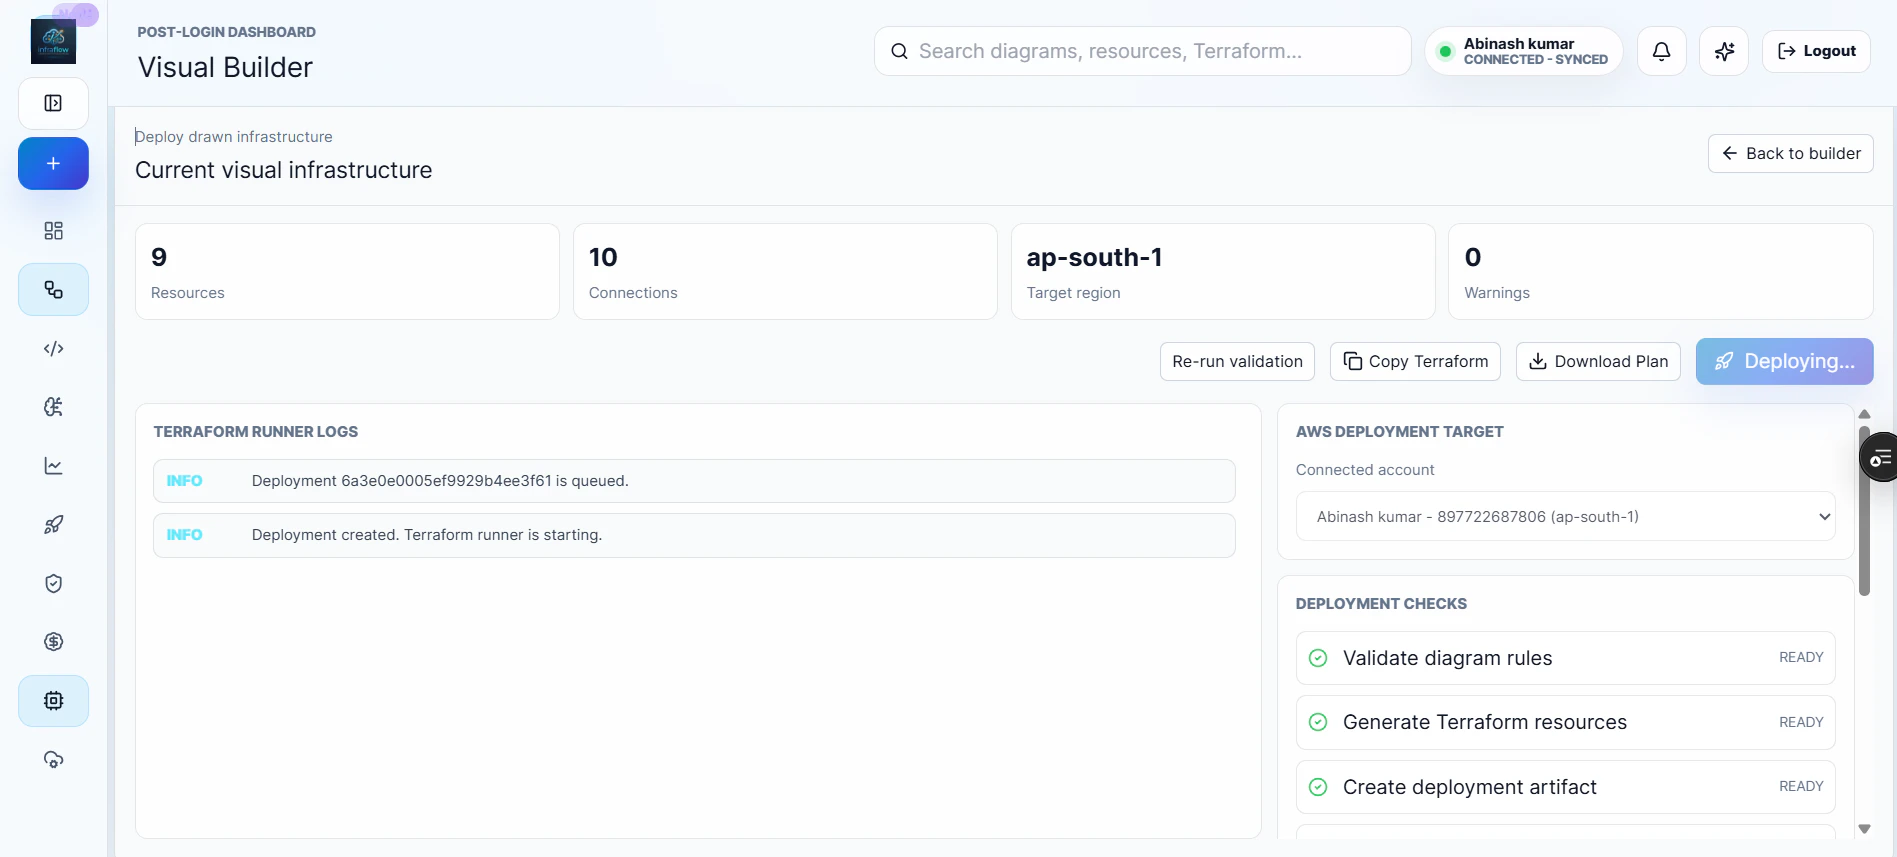Click the Logout button

point(1816,51)
